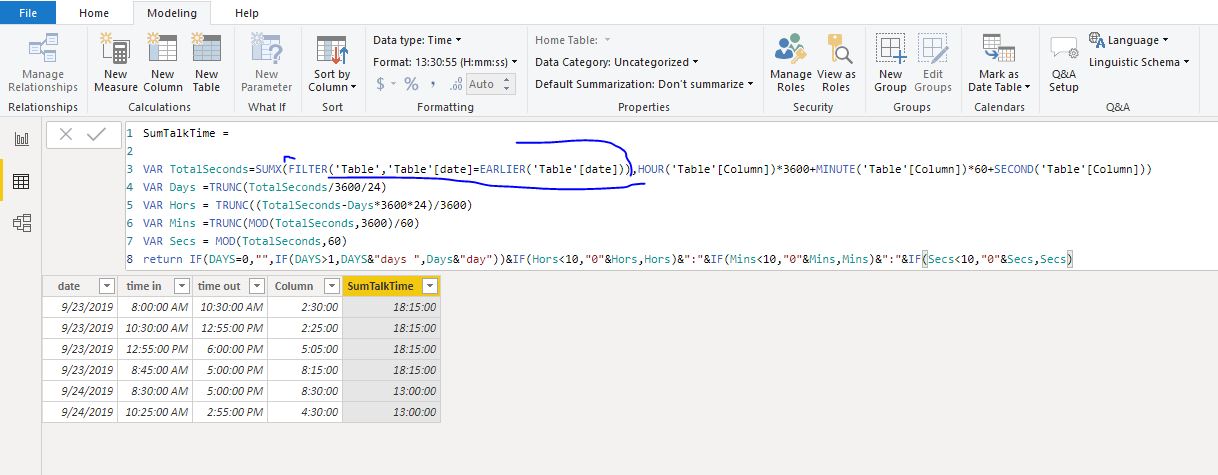Open the date column filter dropdown
The image size is (1218, 475).
click(105, 286)
